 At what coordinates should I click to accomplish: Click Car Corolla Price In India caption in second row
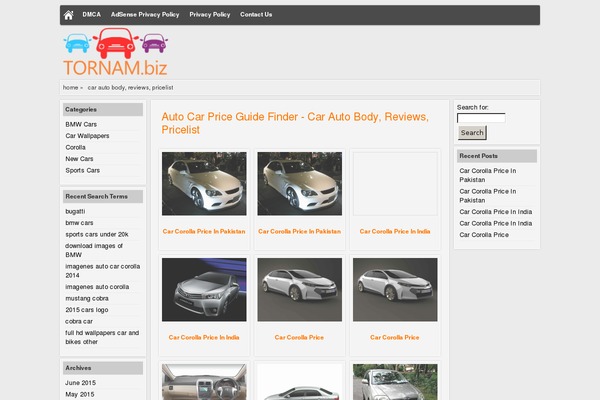click(204, 338)
